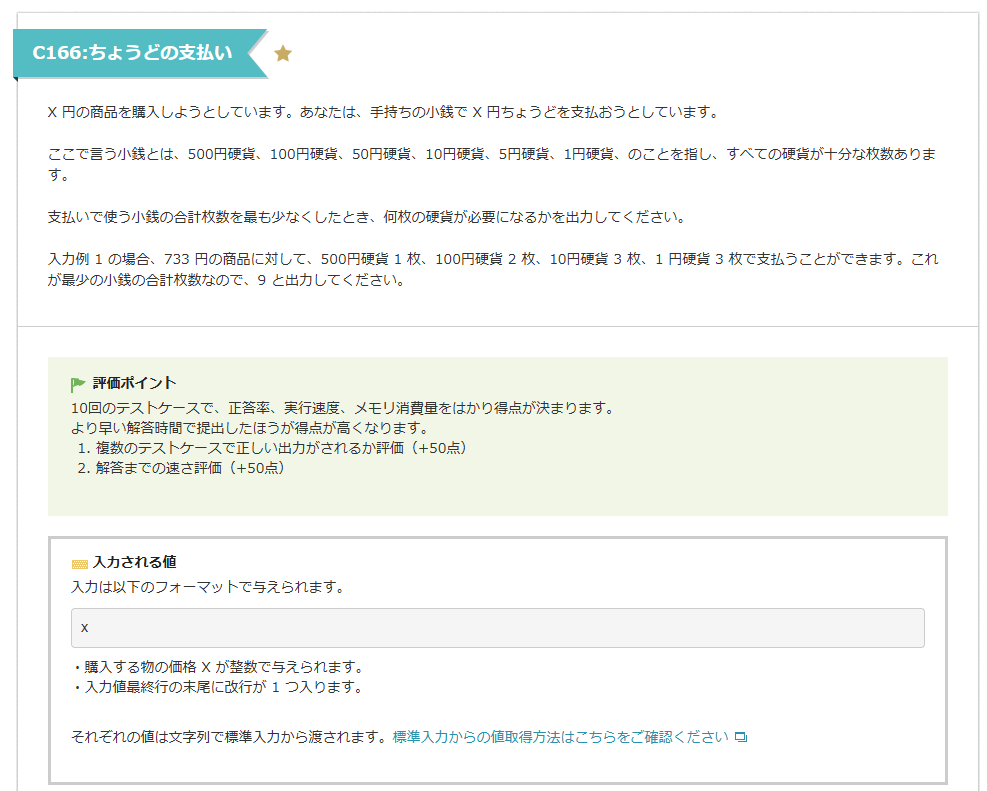Click the sentence 入力は以下のフォーマットで与えられます
Viewport: 987px width, 791px height.
click(208, 587)
